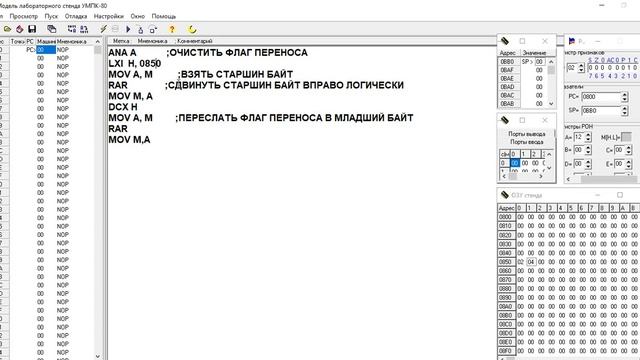
Task: Click into the A= register field
Action: 579,137
